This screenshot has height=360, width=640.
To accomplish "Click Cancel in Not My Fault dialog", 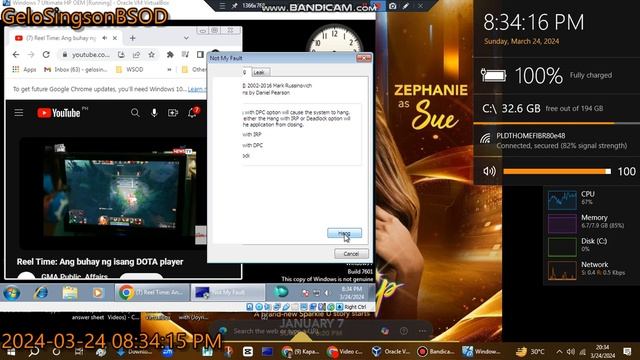I will point(351,253).
